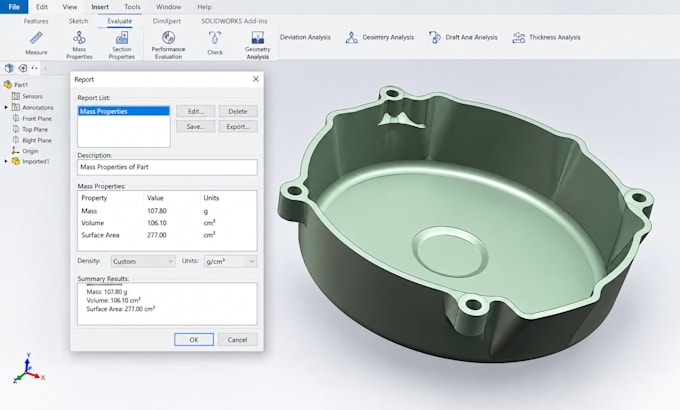This screenshot has width=680, height=410.
Task: Select the Measure tool icon
Action: [x=36, y=38]
